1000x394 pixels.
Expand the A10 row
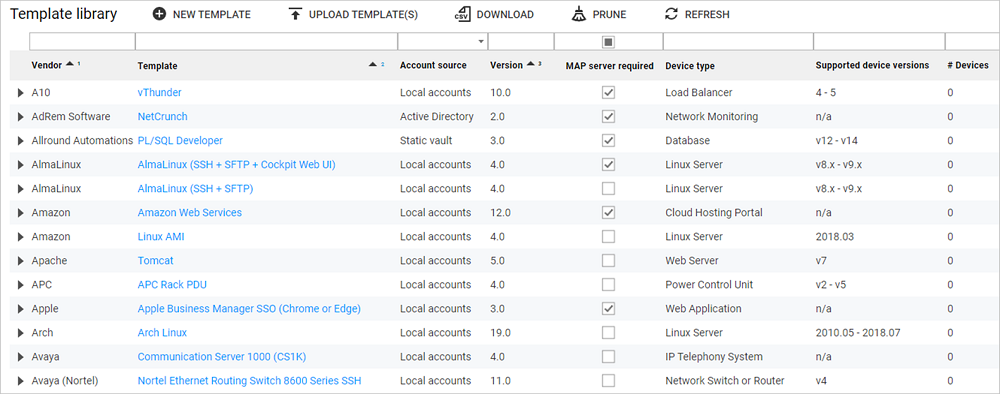(20, 93)
